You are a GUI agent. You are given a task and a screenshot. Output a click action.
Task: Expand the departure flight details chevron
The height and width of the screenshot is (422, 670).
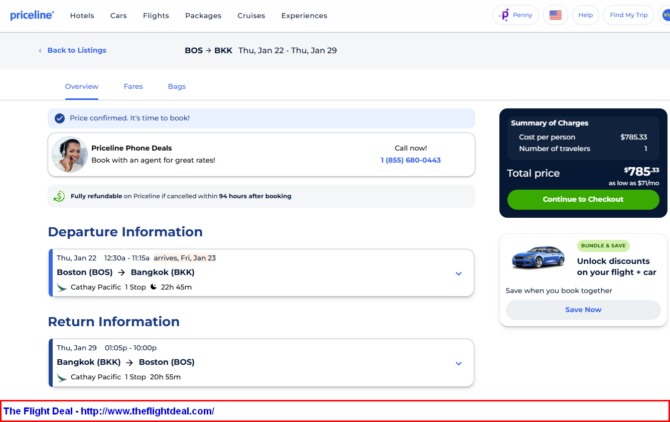(458, 273)
